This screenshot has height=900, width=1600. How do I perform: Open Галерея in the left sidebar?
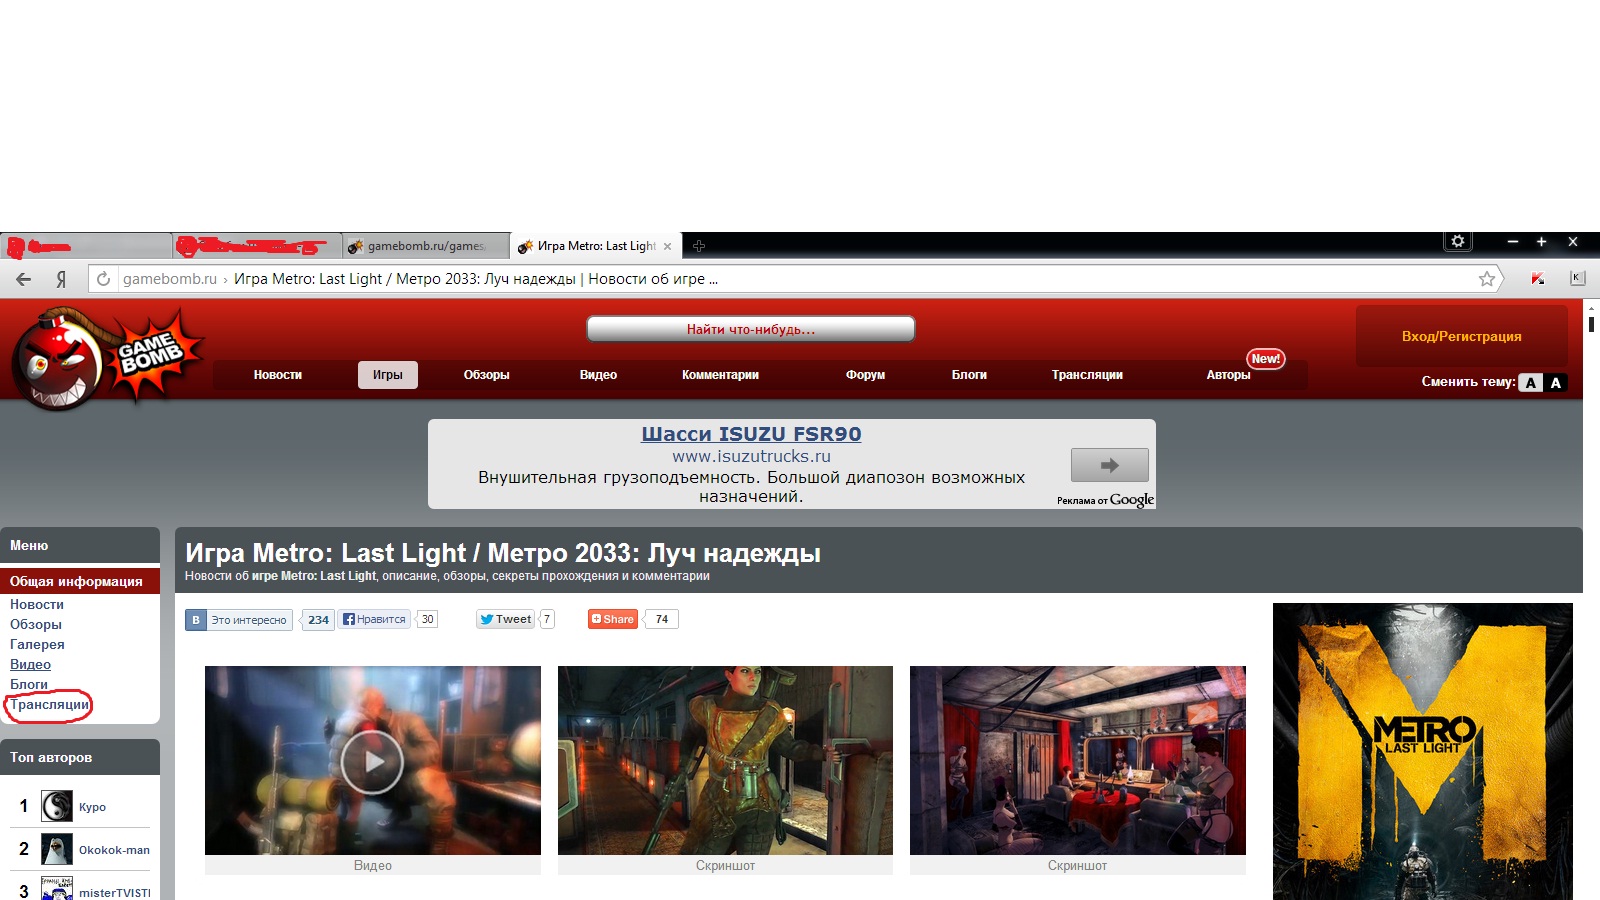37,644
